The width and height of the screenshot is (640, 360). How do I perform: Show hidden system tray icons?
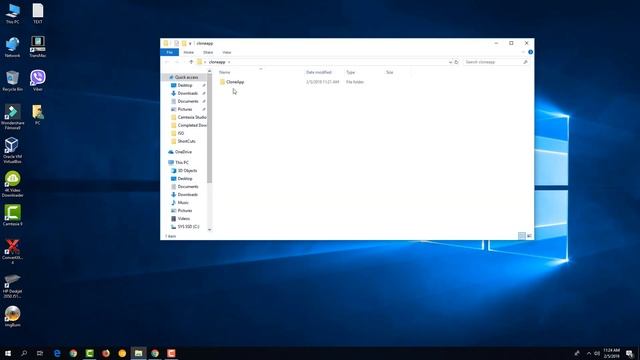589,353
